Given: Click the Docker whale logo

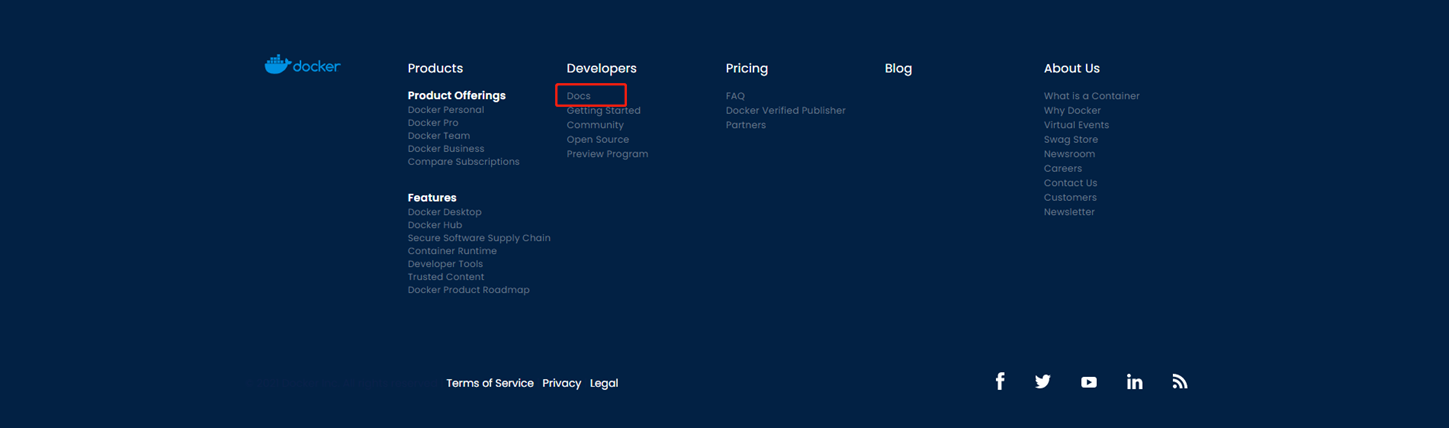Looking at the screenshot, I should [302, 65].
